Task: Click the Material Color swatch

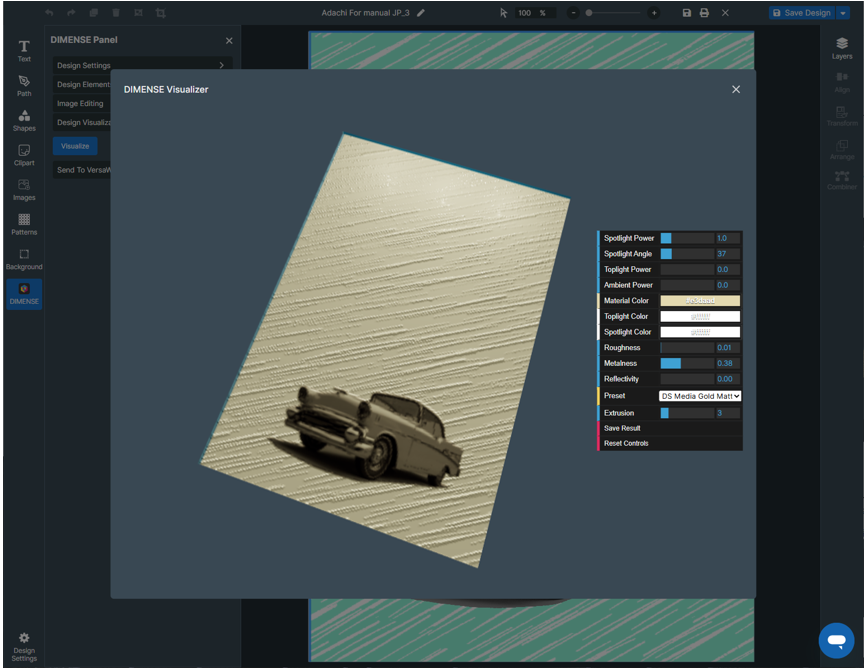Action: [700, 301]
